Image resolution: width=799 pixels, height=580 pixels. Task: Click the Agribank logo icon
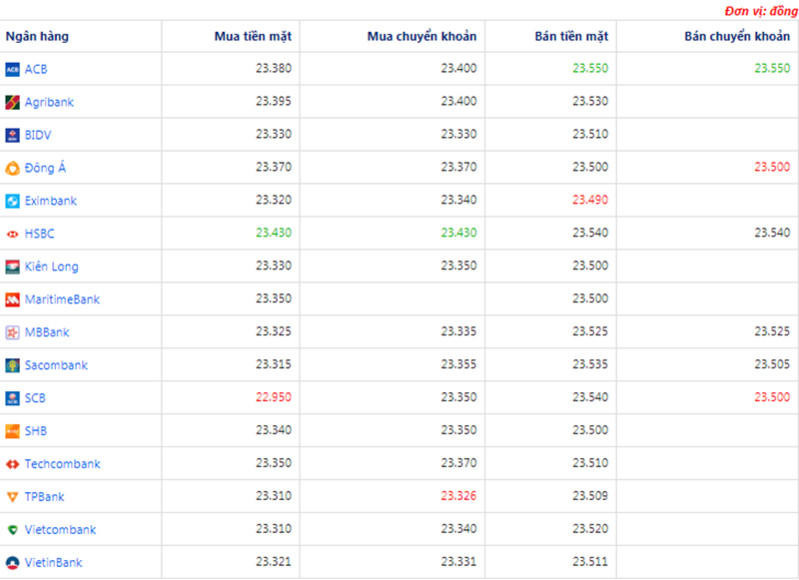13,102
